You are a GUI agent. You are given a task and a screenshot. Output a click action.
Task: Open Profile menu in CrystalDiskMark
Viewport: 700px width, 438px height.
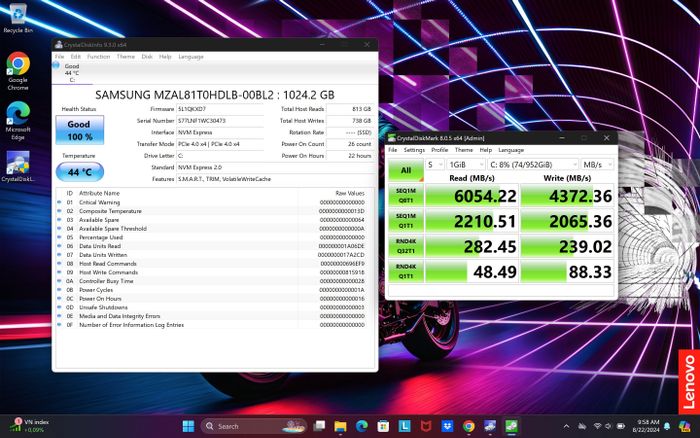coord(439,150)
